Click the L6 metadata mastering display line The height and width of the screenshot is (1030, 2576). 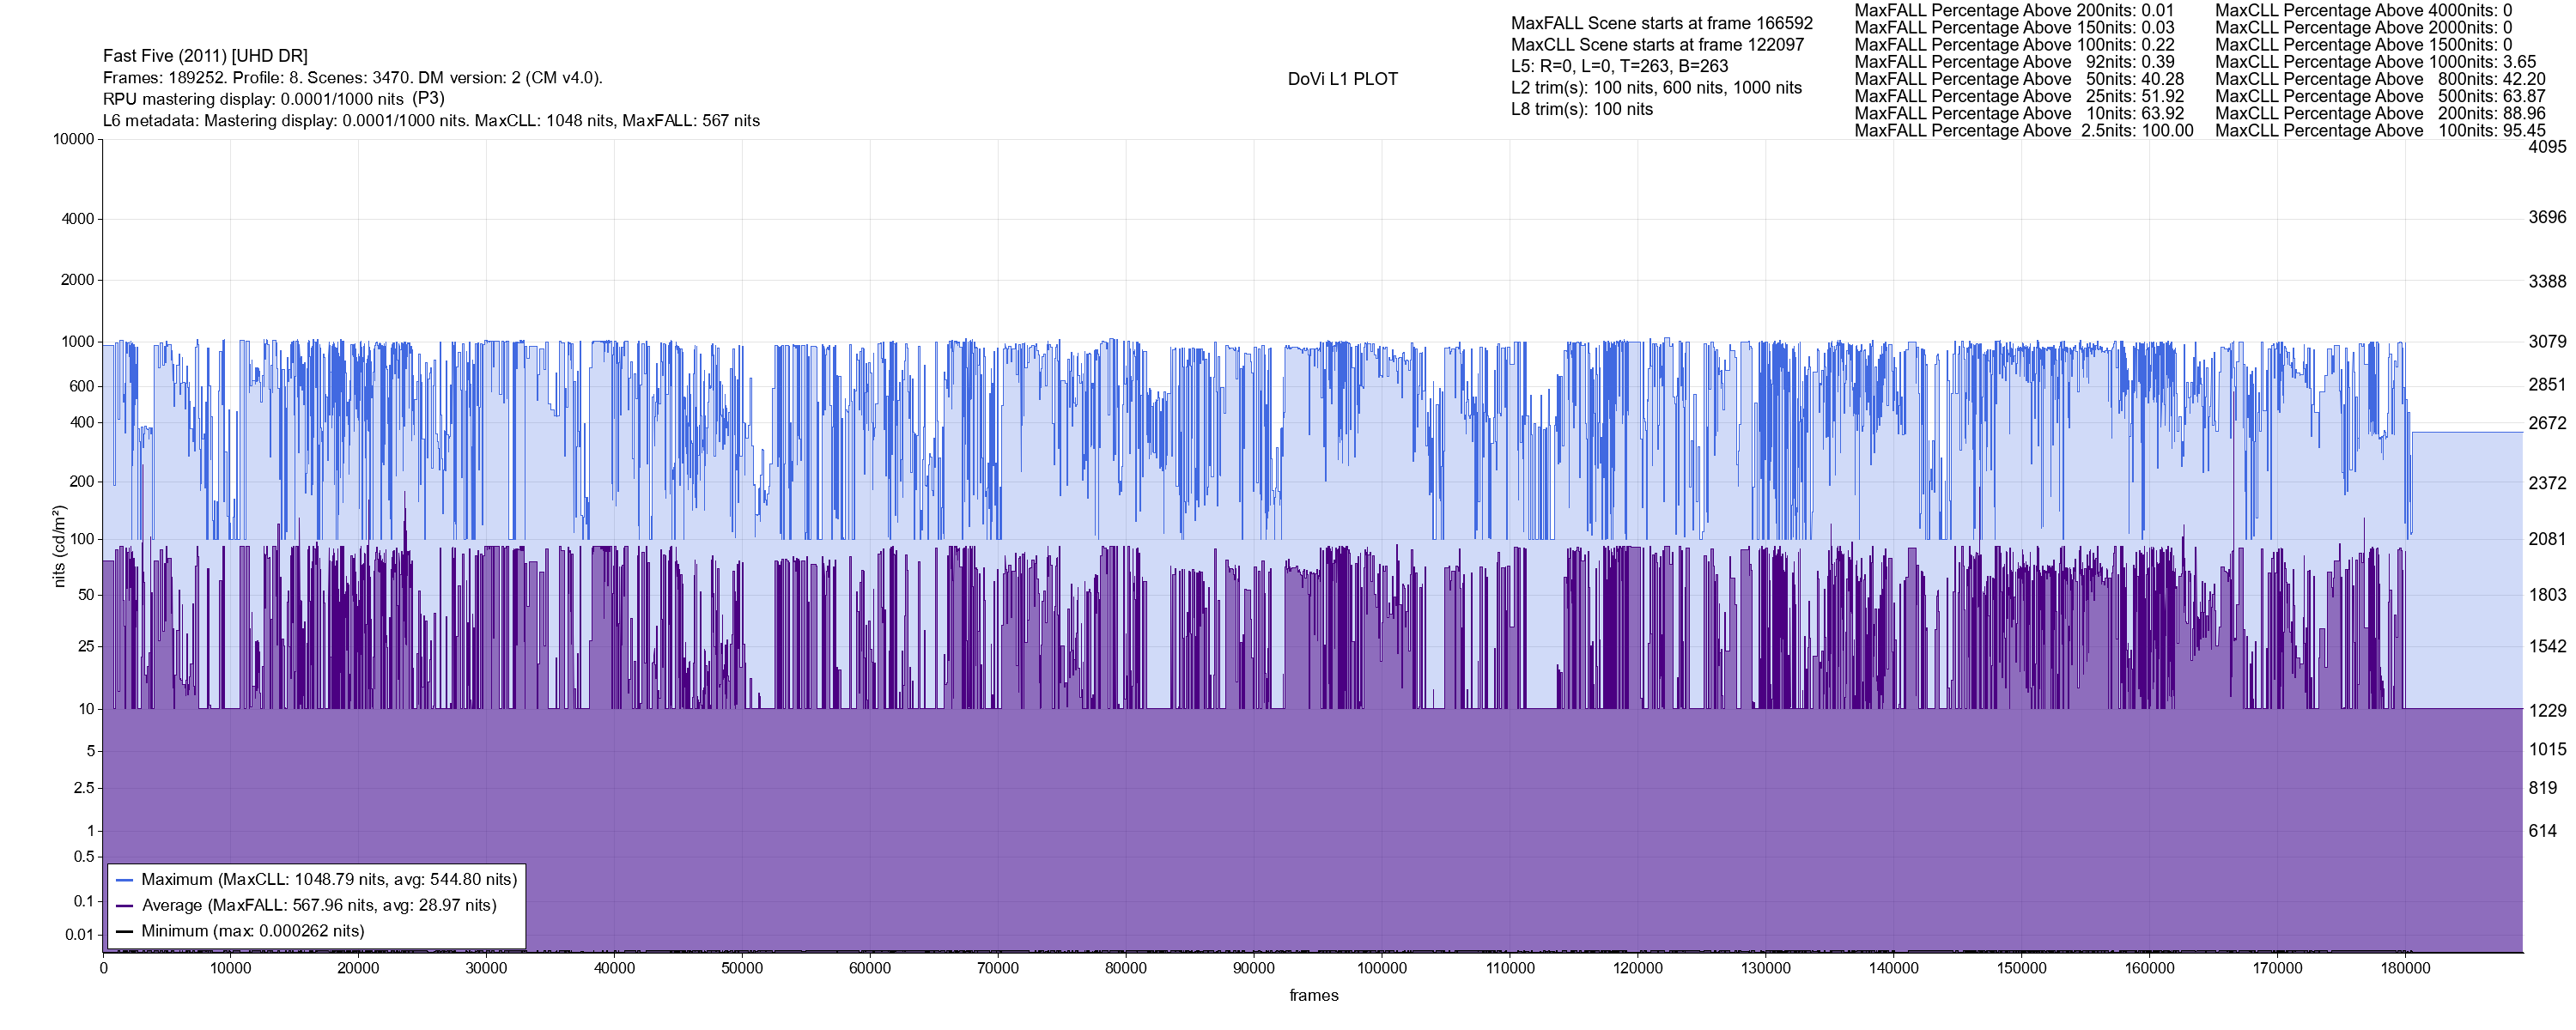pos(431,121)
